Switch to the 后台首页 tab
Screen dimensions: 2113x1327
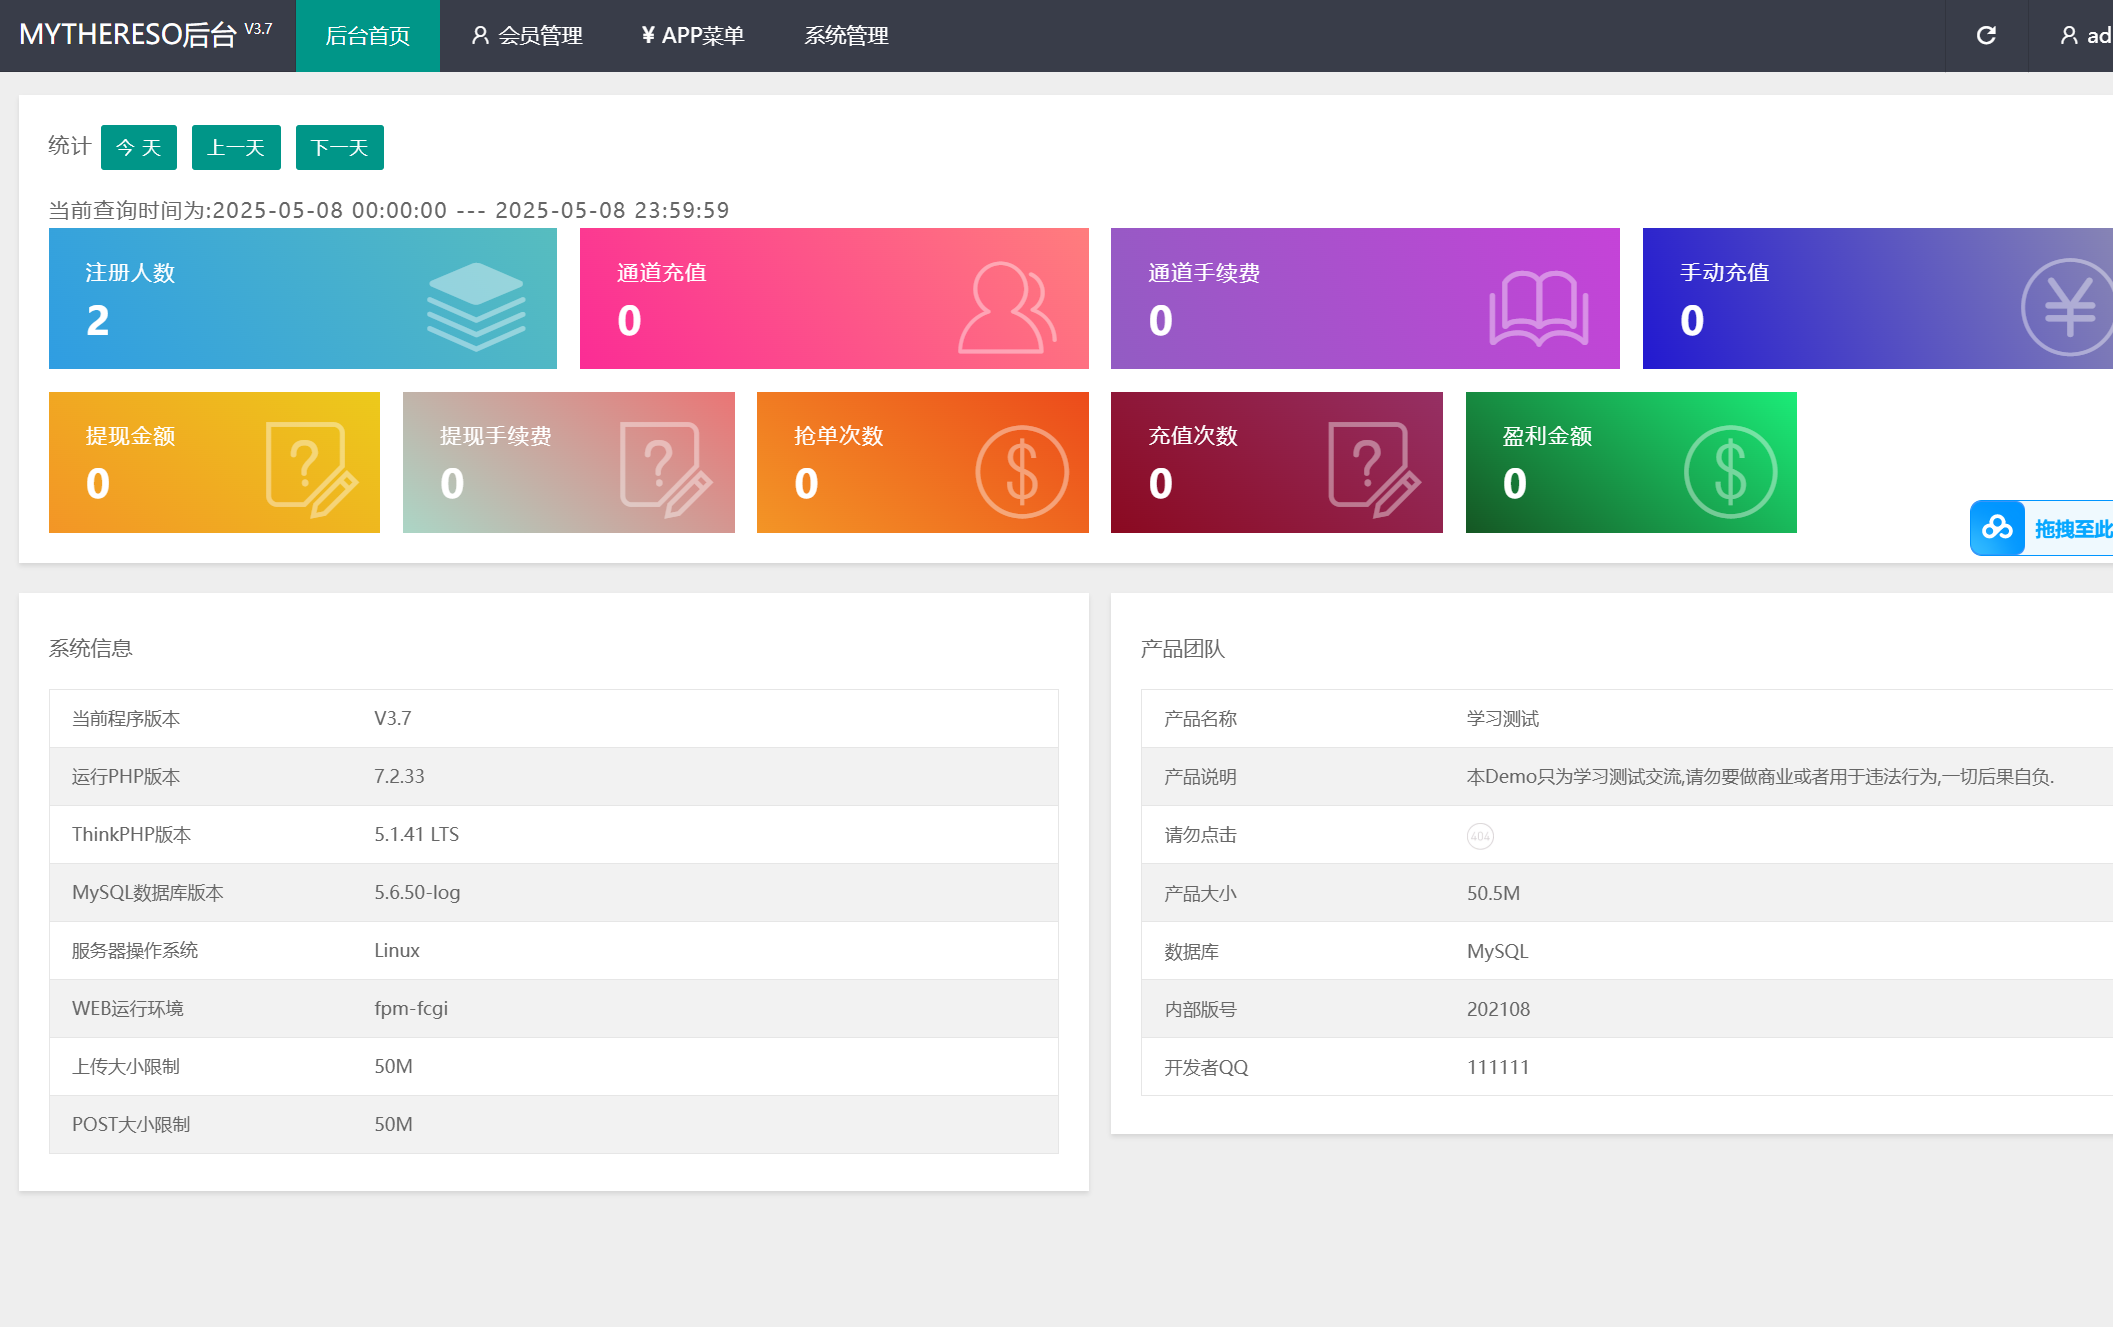point(367,36)
